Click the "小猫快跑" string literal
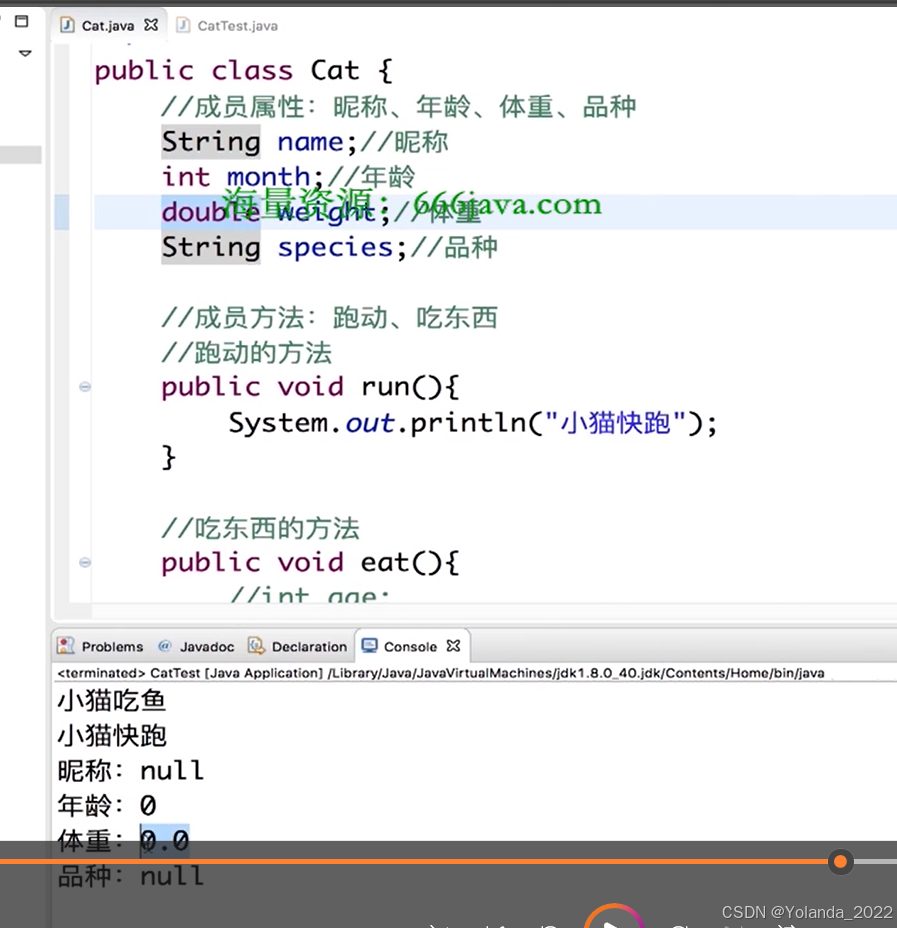 click(615, 423)
